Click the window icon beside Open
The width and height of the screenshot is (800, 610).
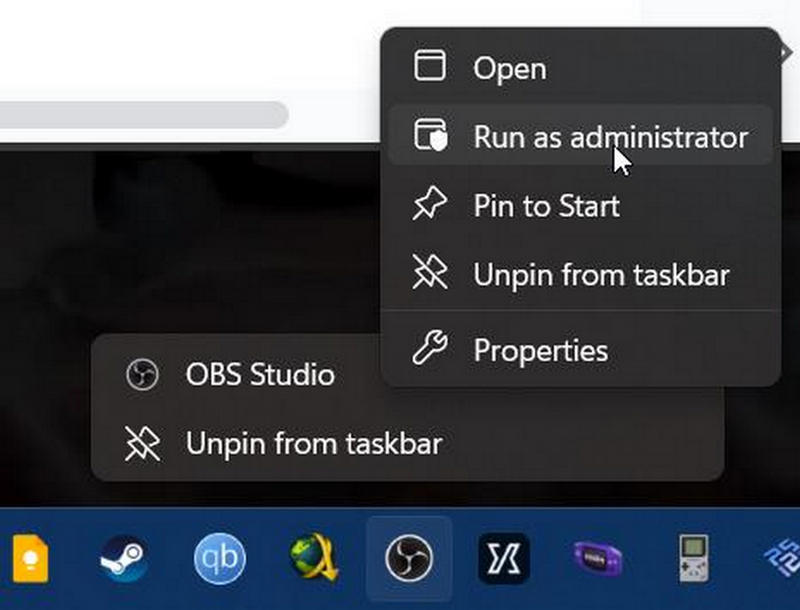point(430,65)
